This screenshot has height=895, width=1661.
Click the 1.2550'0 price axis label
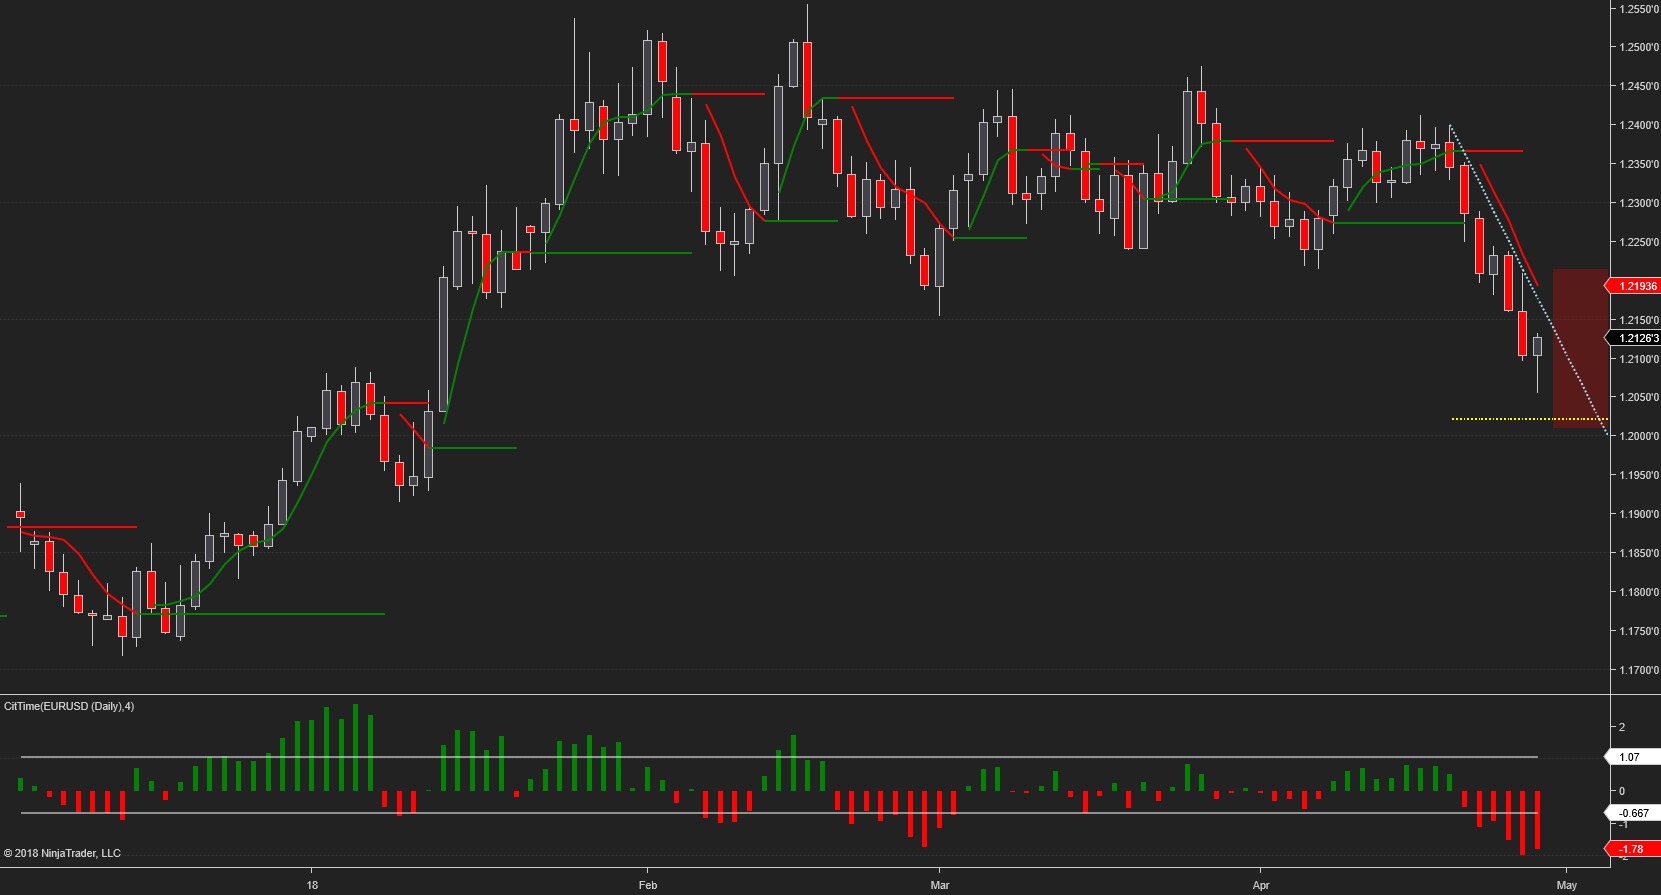coord(1639,9)
